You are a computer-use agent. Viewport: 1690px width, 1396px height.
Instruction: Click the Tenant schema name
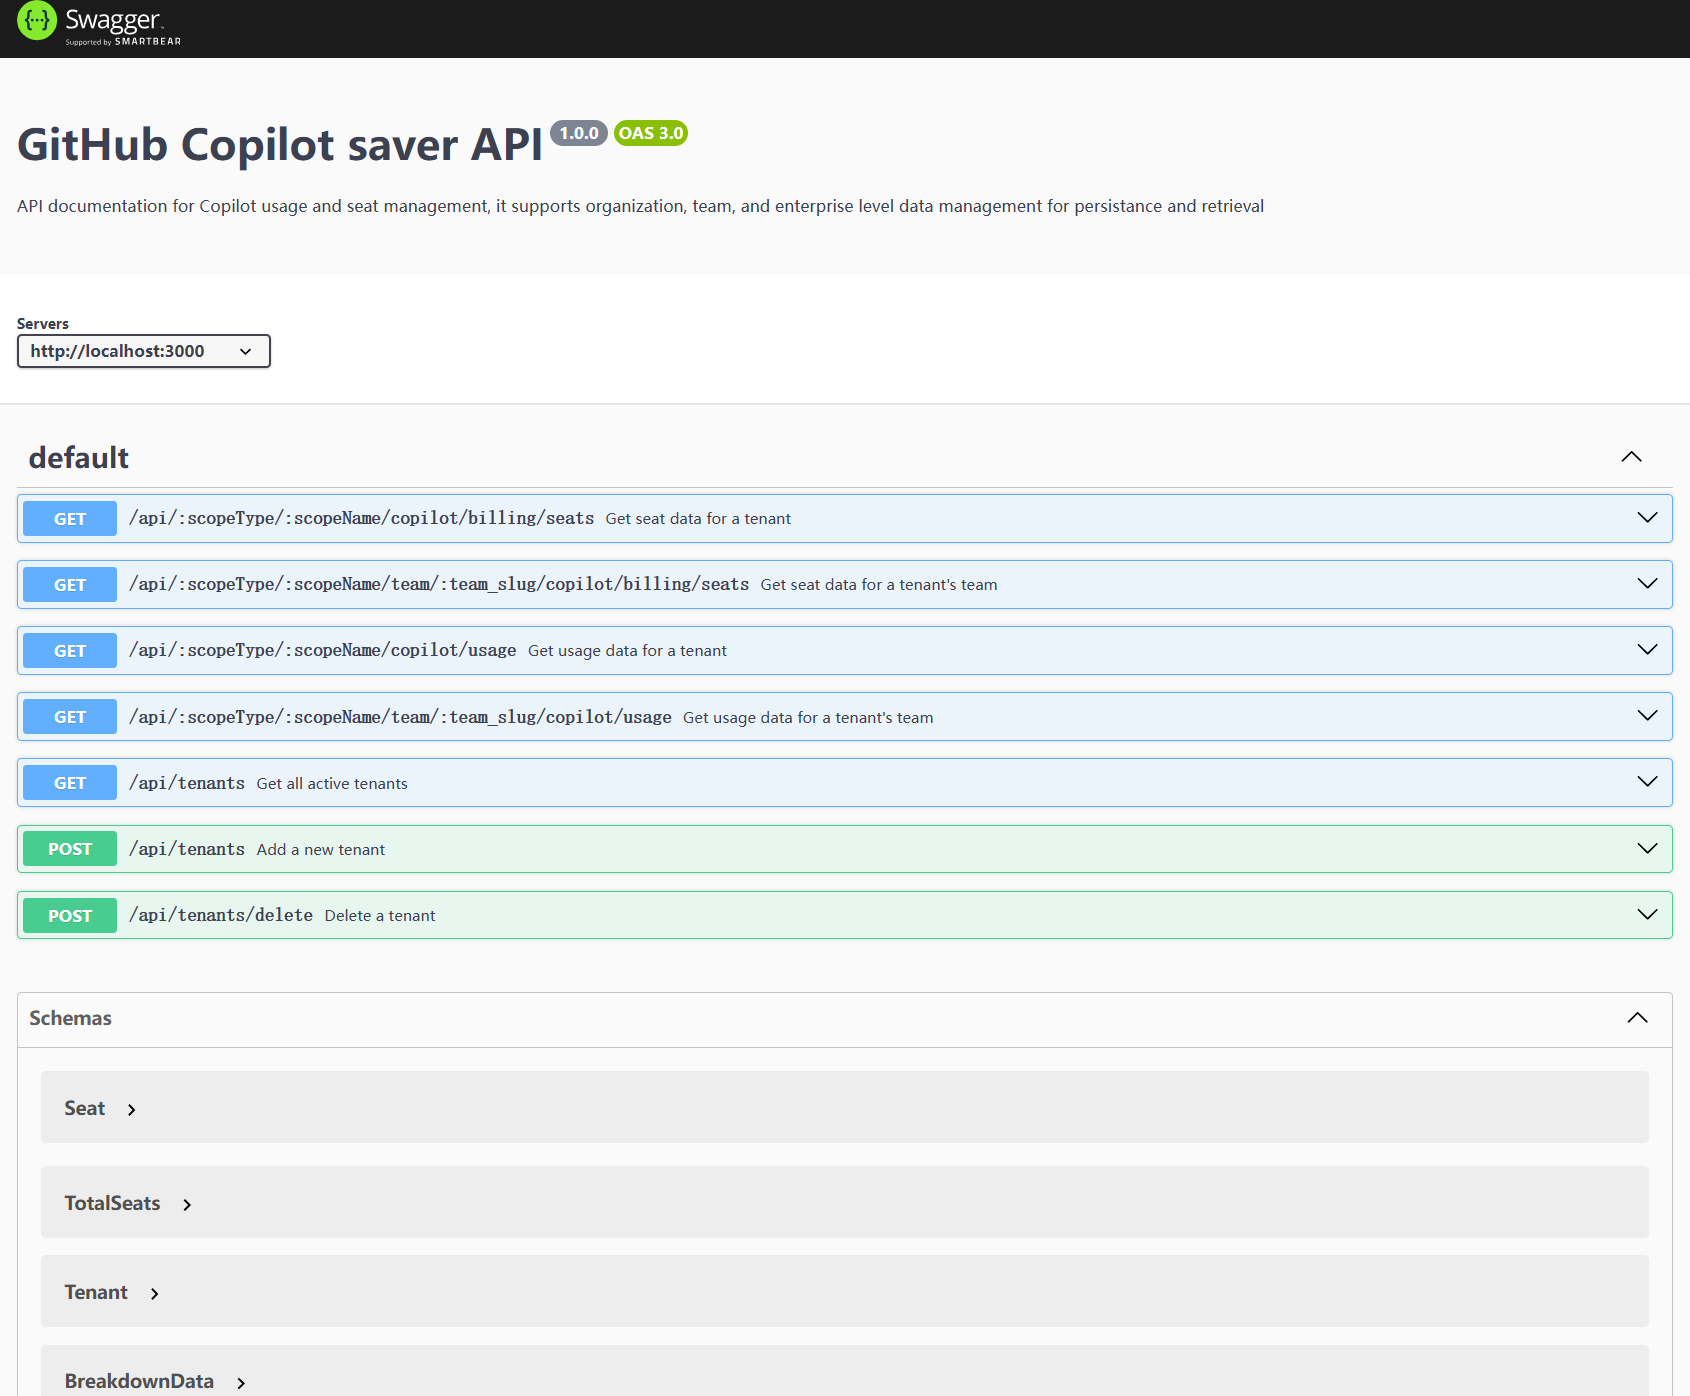point(96,1292)
